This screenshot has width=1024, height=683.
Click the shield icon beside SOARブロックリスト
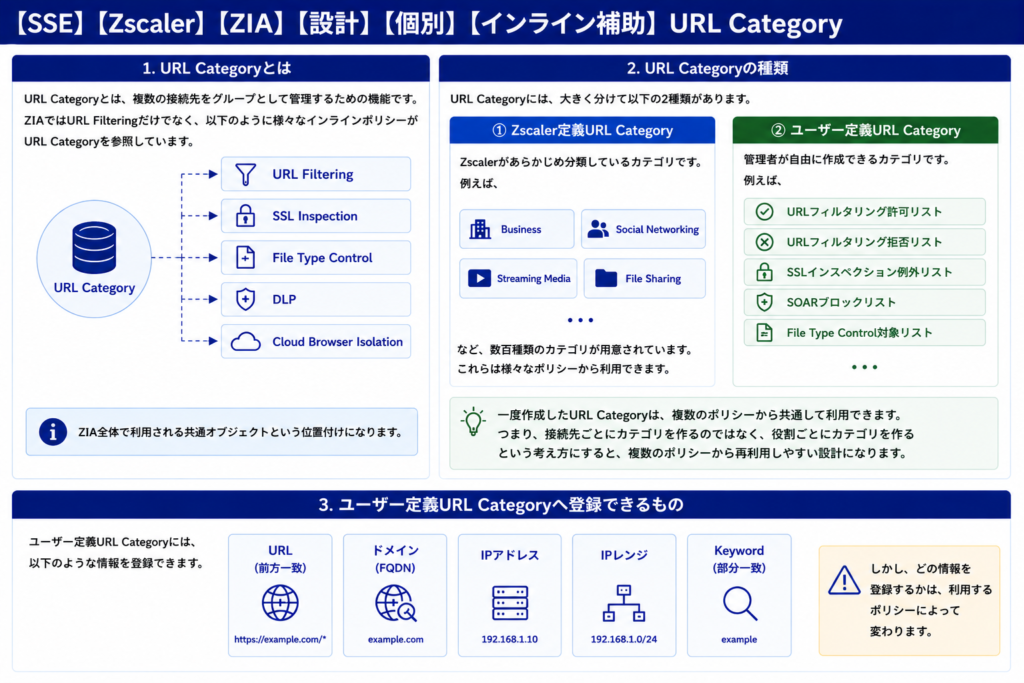[764, 302]
